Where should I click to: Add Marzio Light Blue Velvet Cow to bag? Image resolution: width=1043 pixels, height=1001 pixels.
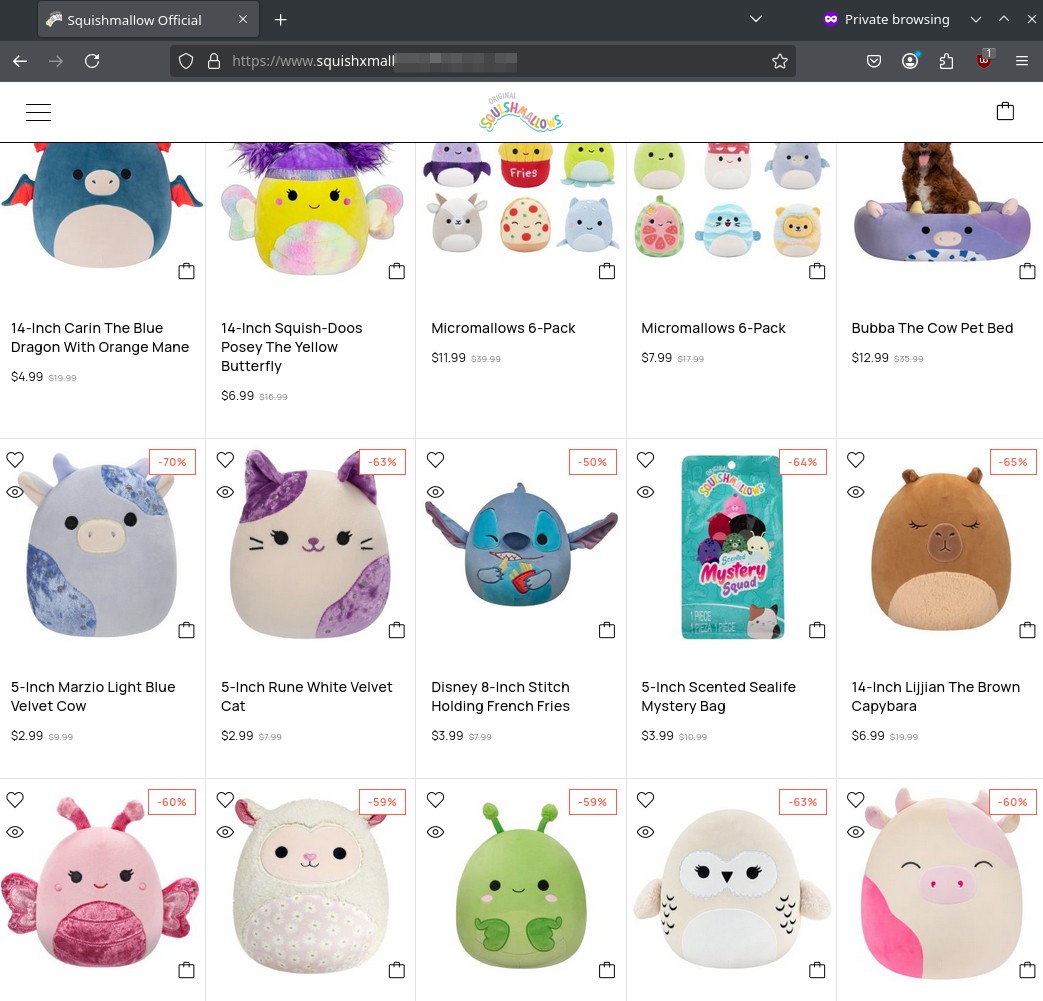(186, 630)
